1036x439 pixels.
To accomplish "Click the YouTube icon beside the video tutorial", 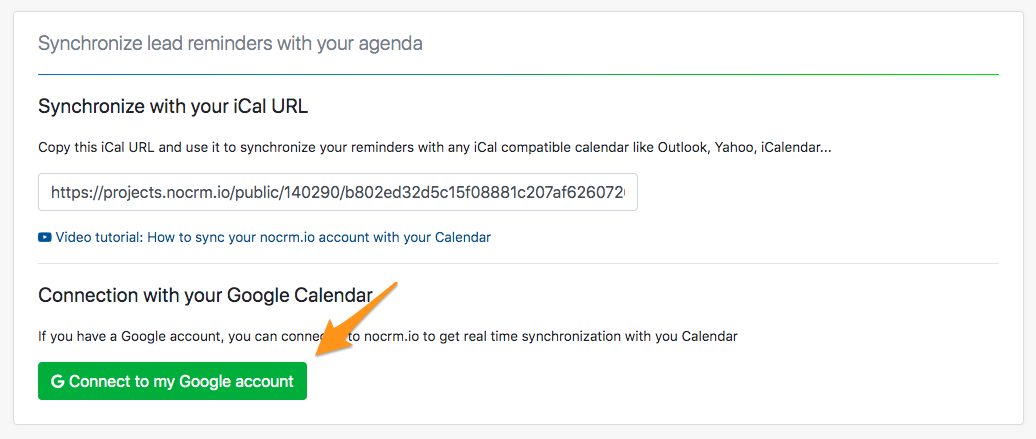I will click(x=45, y=238).
